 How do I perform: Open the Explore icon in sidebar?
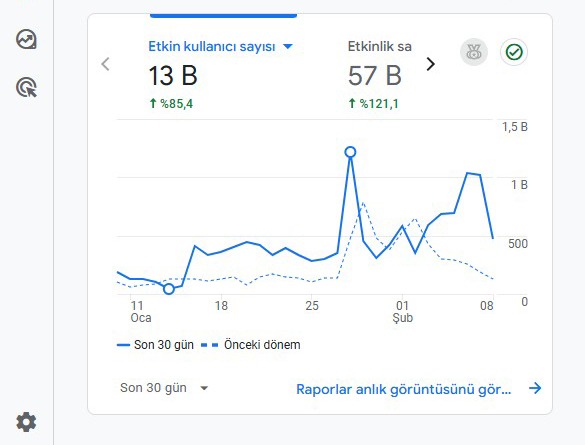26,39
